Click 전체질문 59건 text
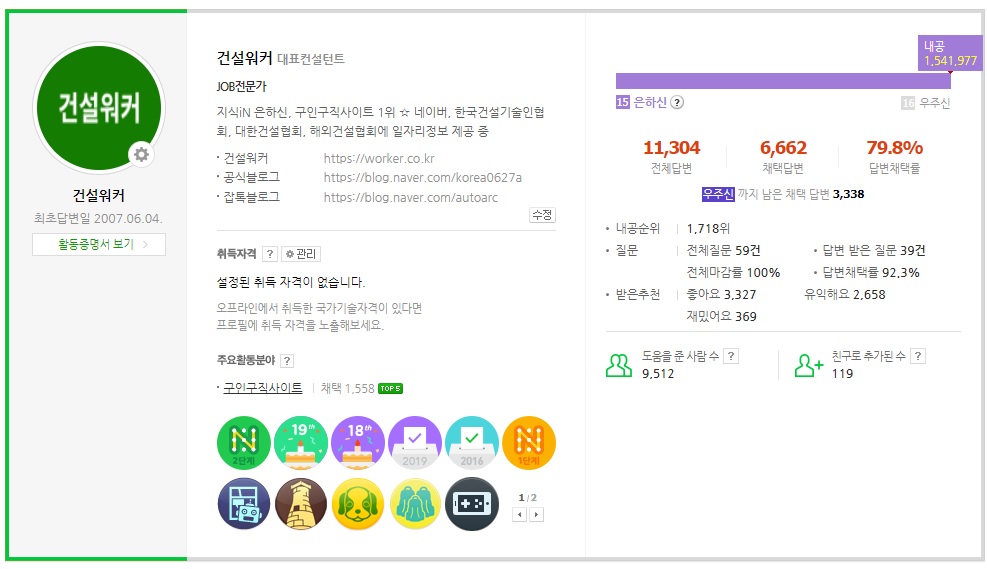Image resolution: width=987 pixels, height=569 pixels. coord(723,251)
